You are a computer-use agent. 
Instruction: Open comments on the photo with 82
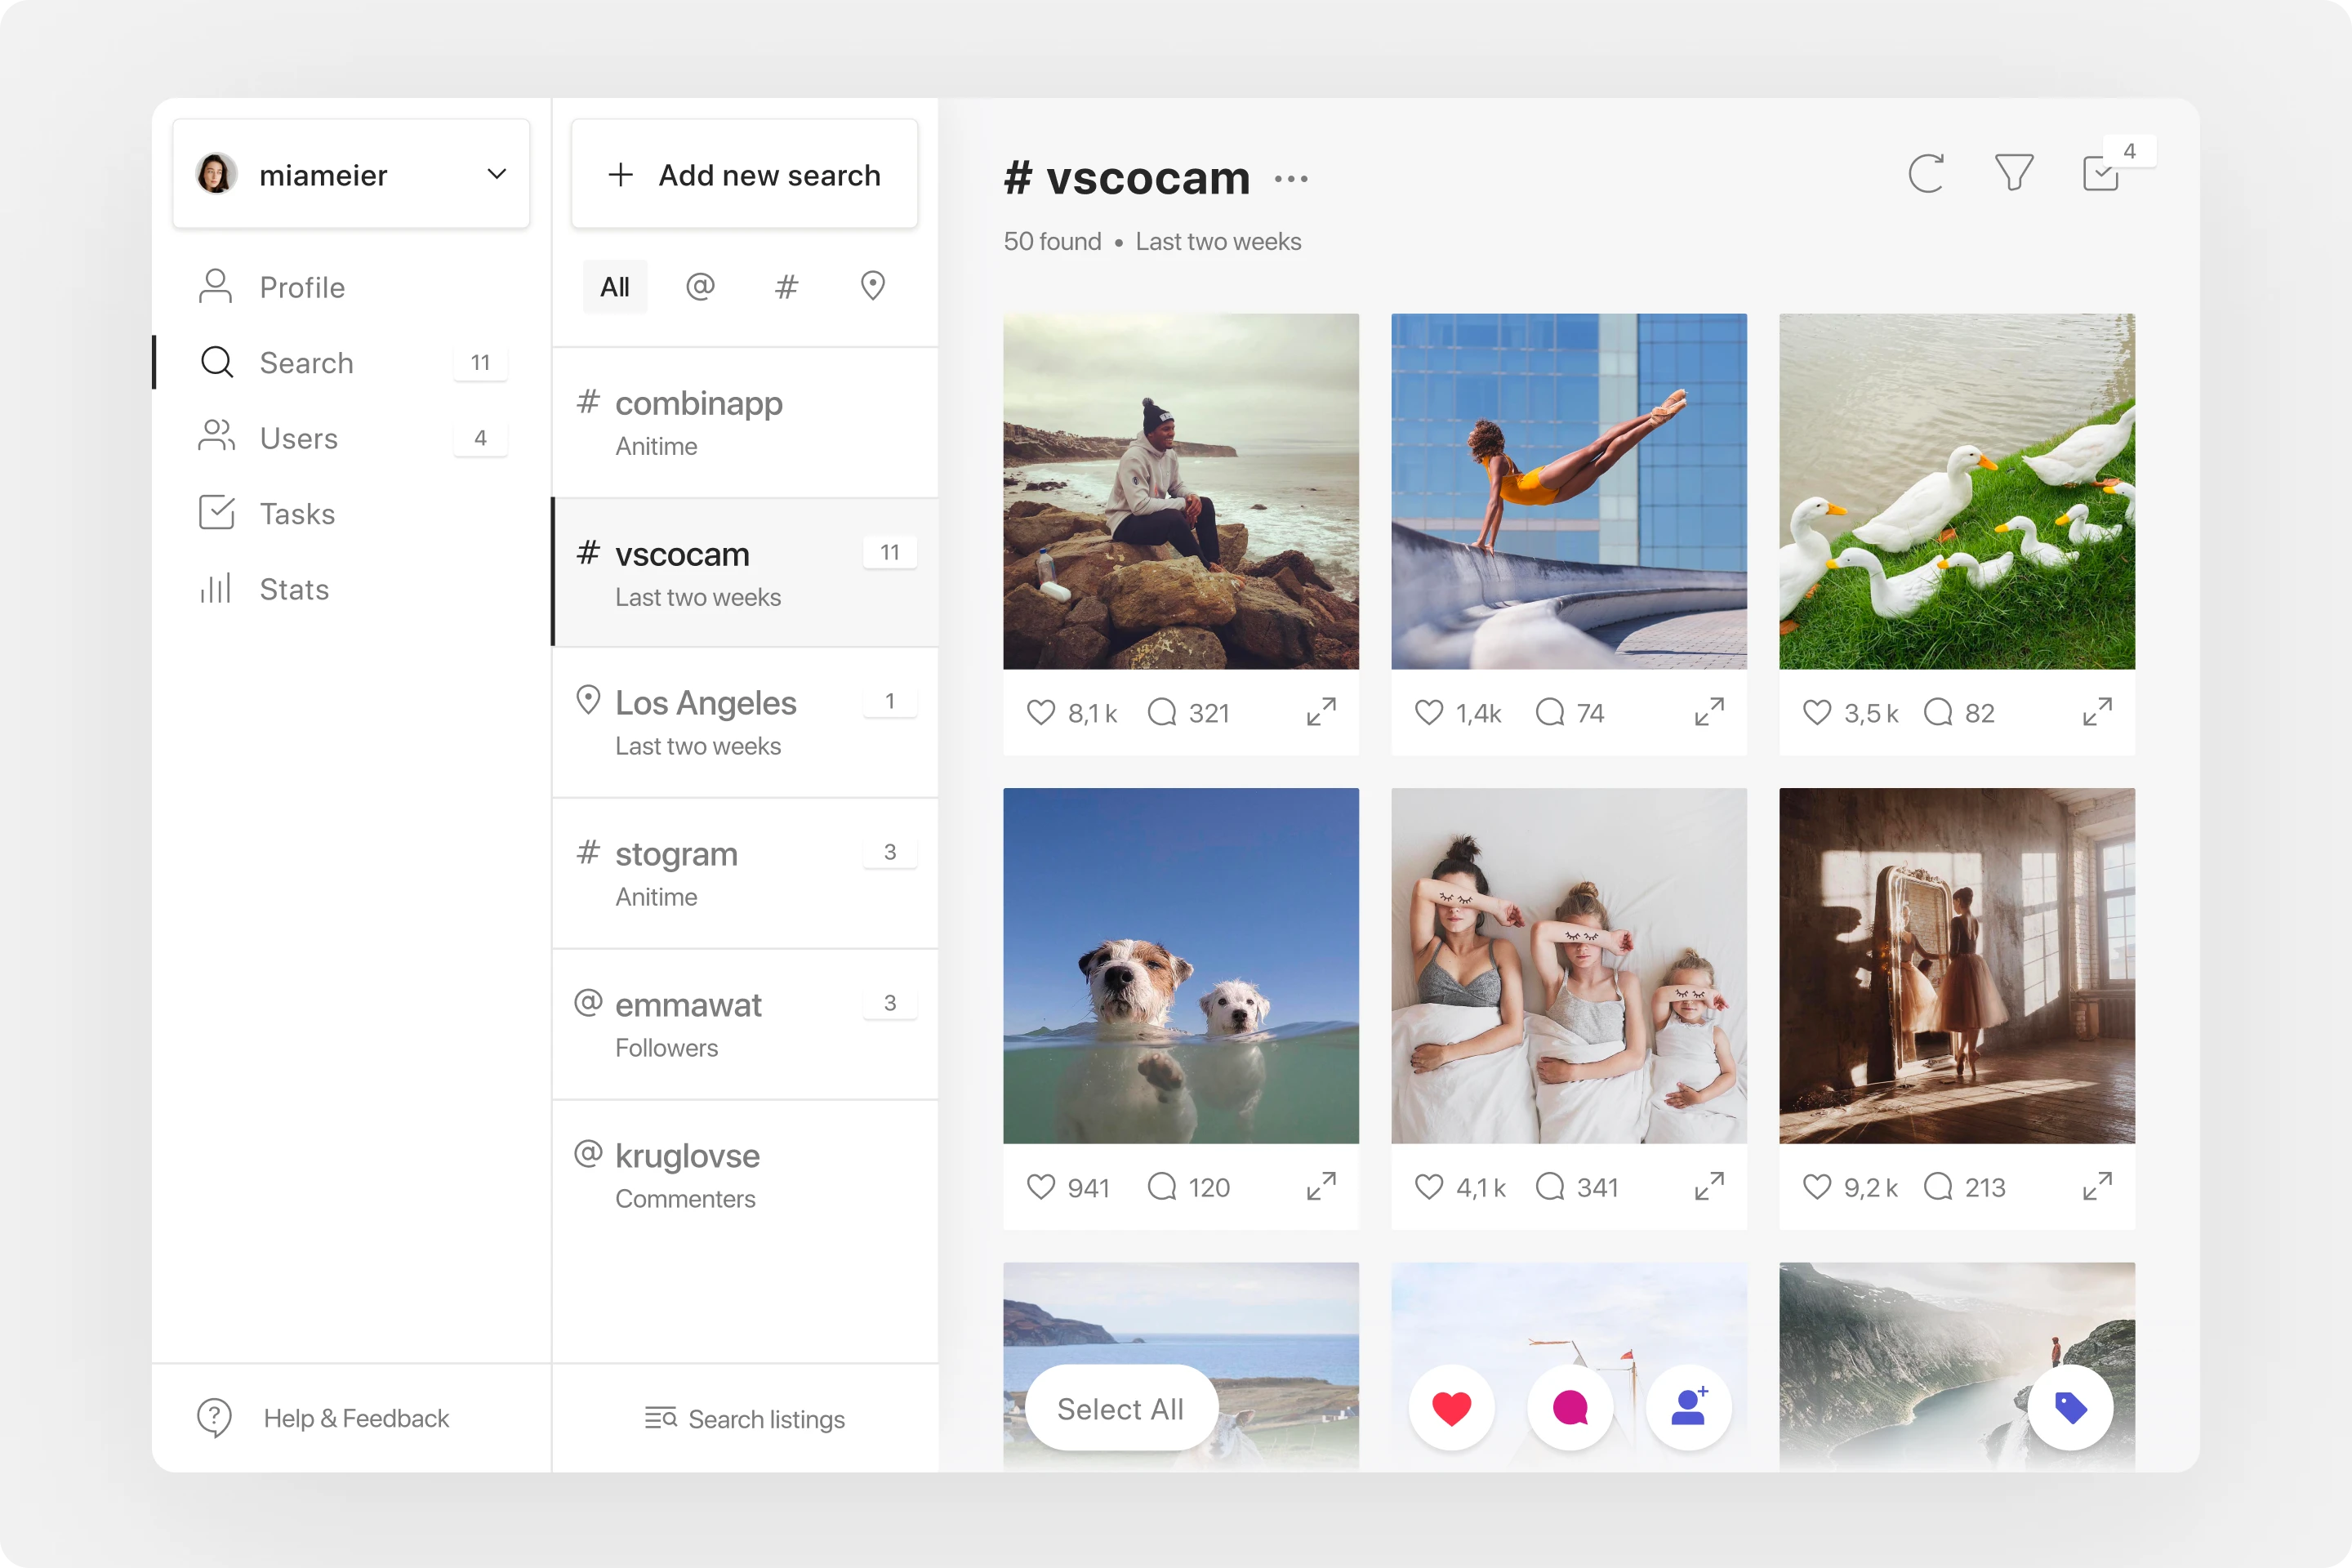click(x=1938, y=712)
